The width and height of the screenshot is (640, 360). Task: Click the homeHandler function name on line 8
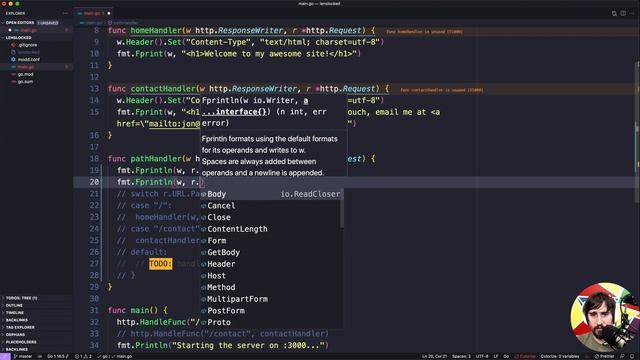click(x=156, y=31)
